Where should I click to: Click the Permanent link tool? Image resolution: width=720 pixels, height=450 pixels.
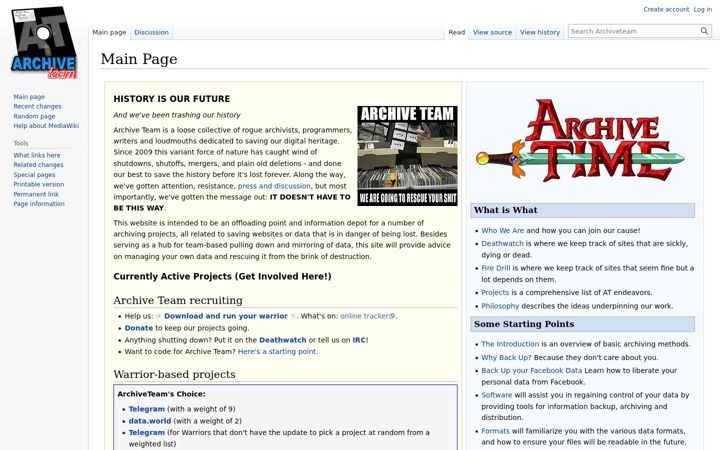click(36, 194)
